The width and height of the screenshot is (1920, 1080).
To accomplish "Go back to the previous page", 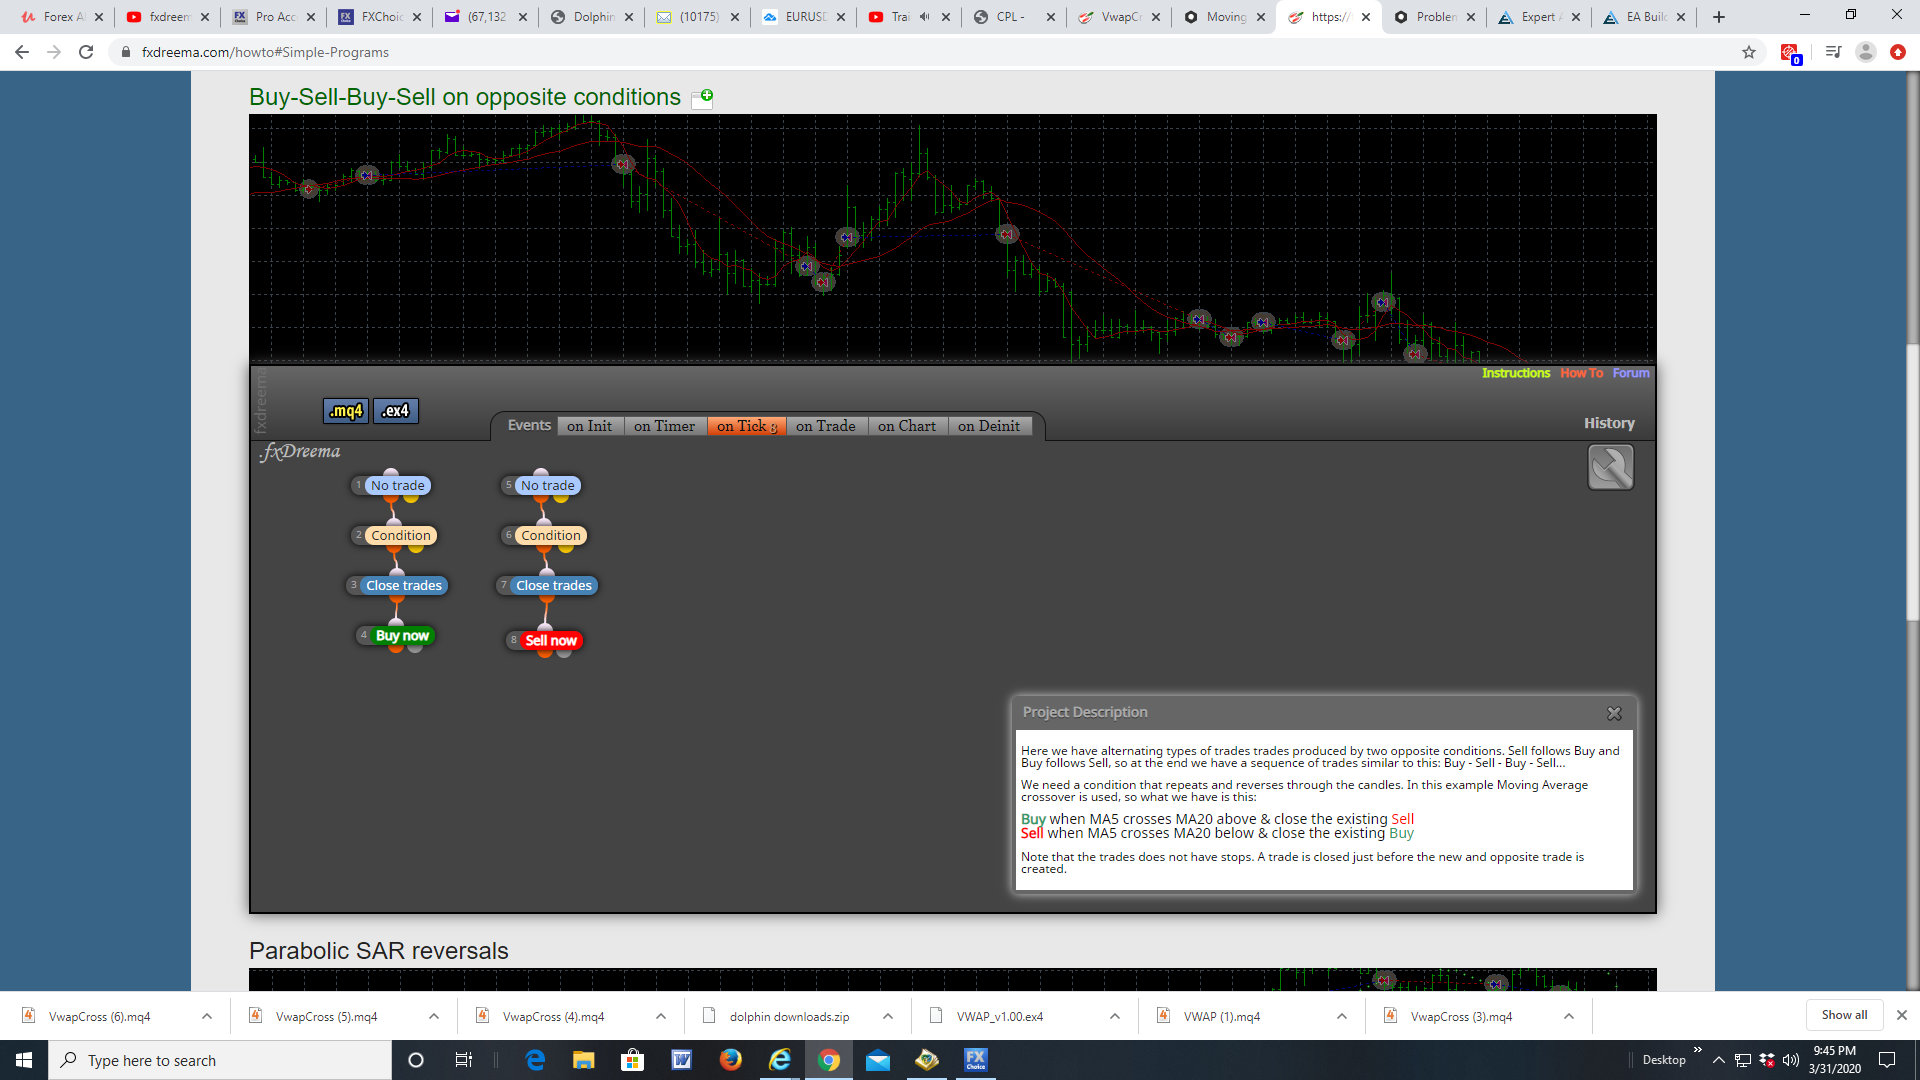I will tap(22, 52).
